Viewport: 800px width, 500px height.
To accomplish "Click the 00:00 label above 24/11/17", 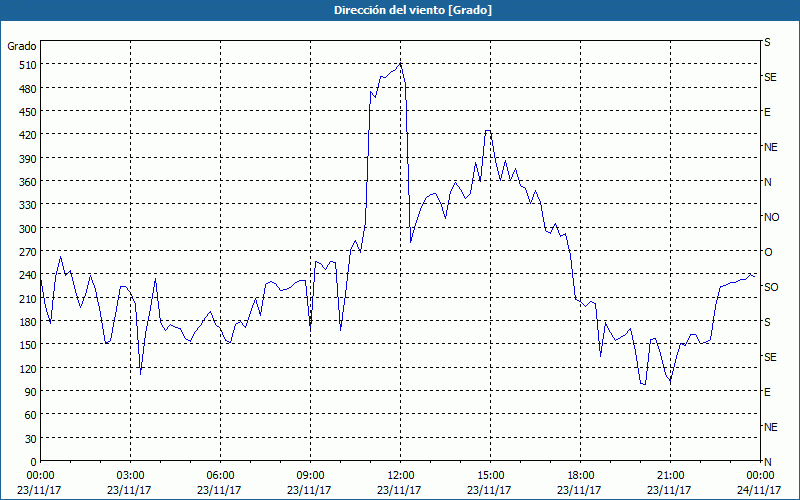I will pos(760,476).
